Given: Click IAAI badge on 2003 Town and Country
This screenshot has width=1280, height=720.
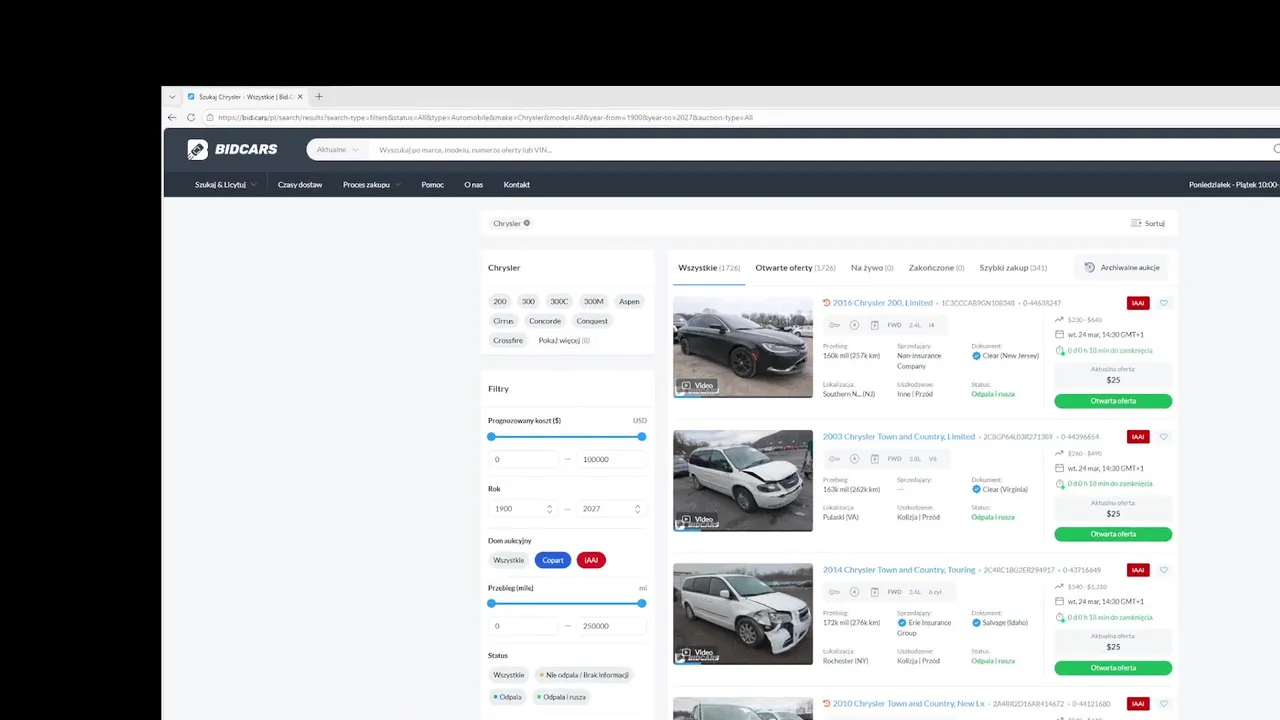Looking at the screenshot, I should pyautogui.click(x=1138, y=437).
